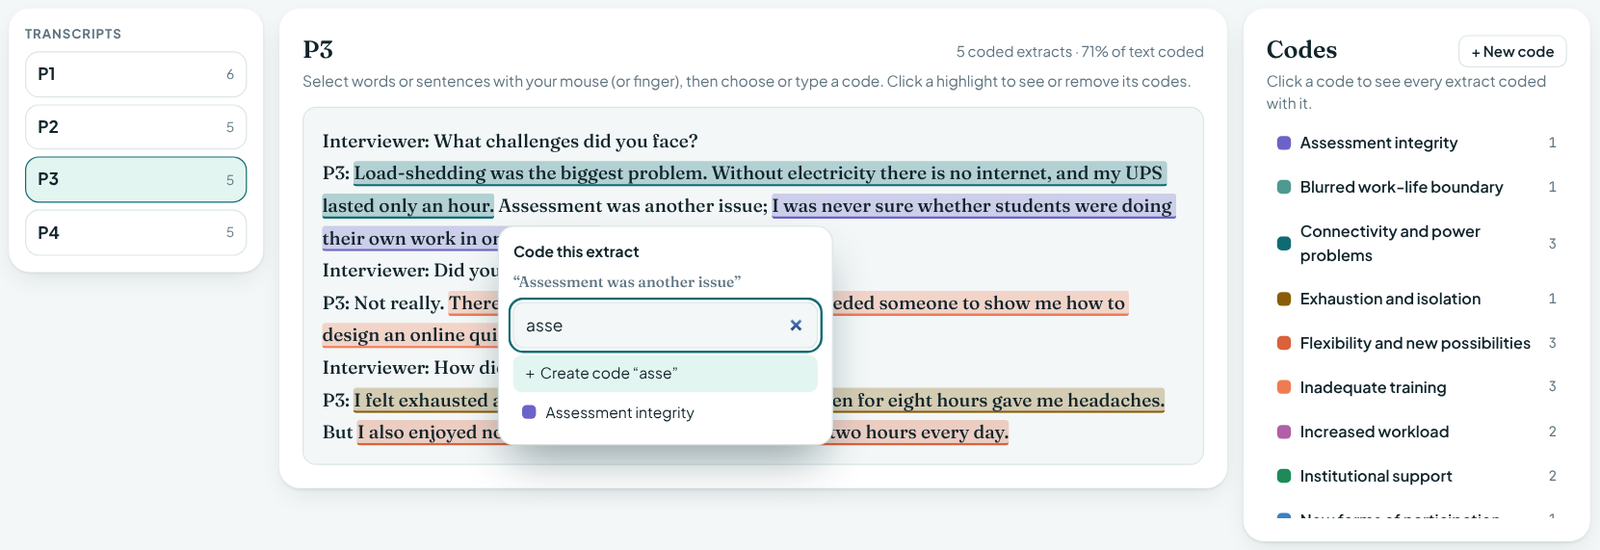Click the Codes panel heading
Screen dimensions: 1600x550
pos(1301,49)
